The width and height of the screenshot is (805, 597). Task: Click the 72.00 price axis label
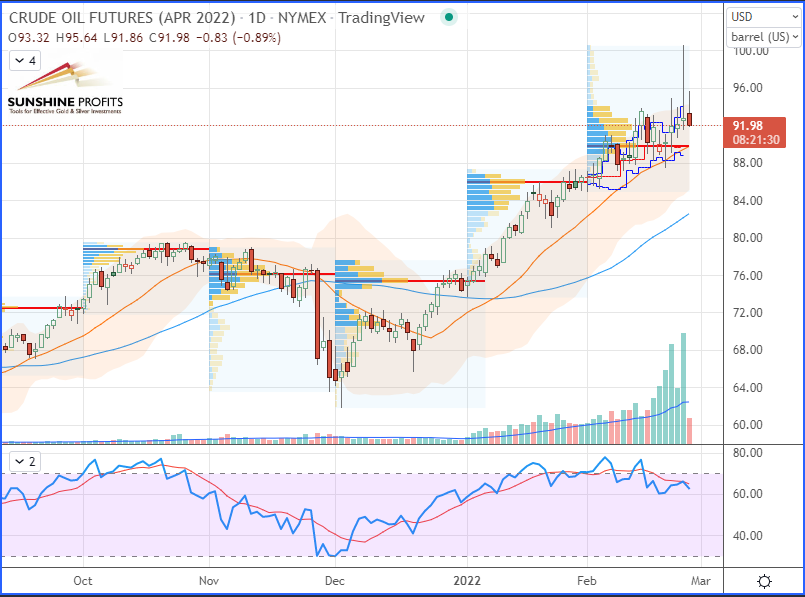pos(748,313)
